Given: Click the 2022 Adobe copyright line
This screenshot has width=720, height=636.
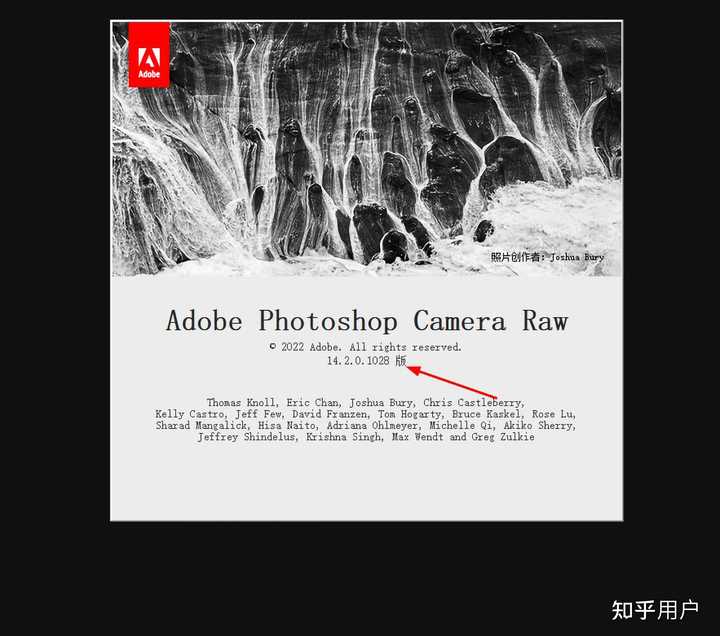Looking at the screenshot, I should point(366,347).
